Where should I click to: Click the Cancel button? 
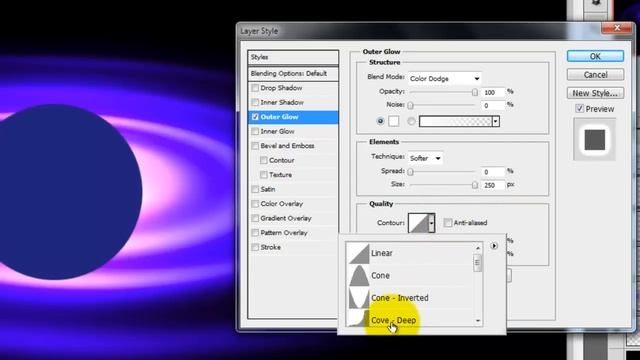click(x=595, y=75)
